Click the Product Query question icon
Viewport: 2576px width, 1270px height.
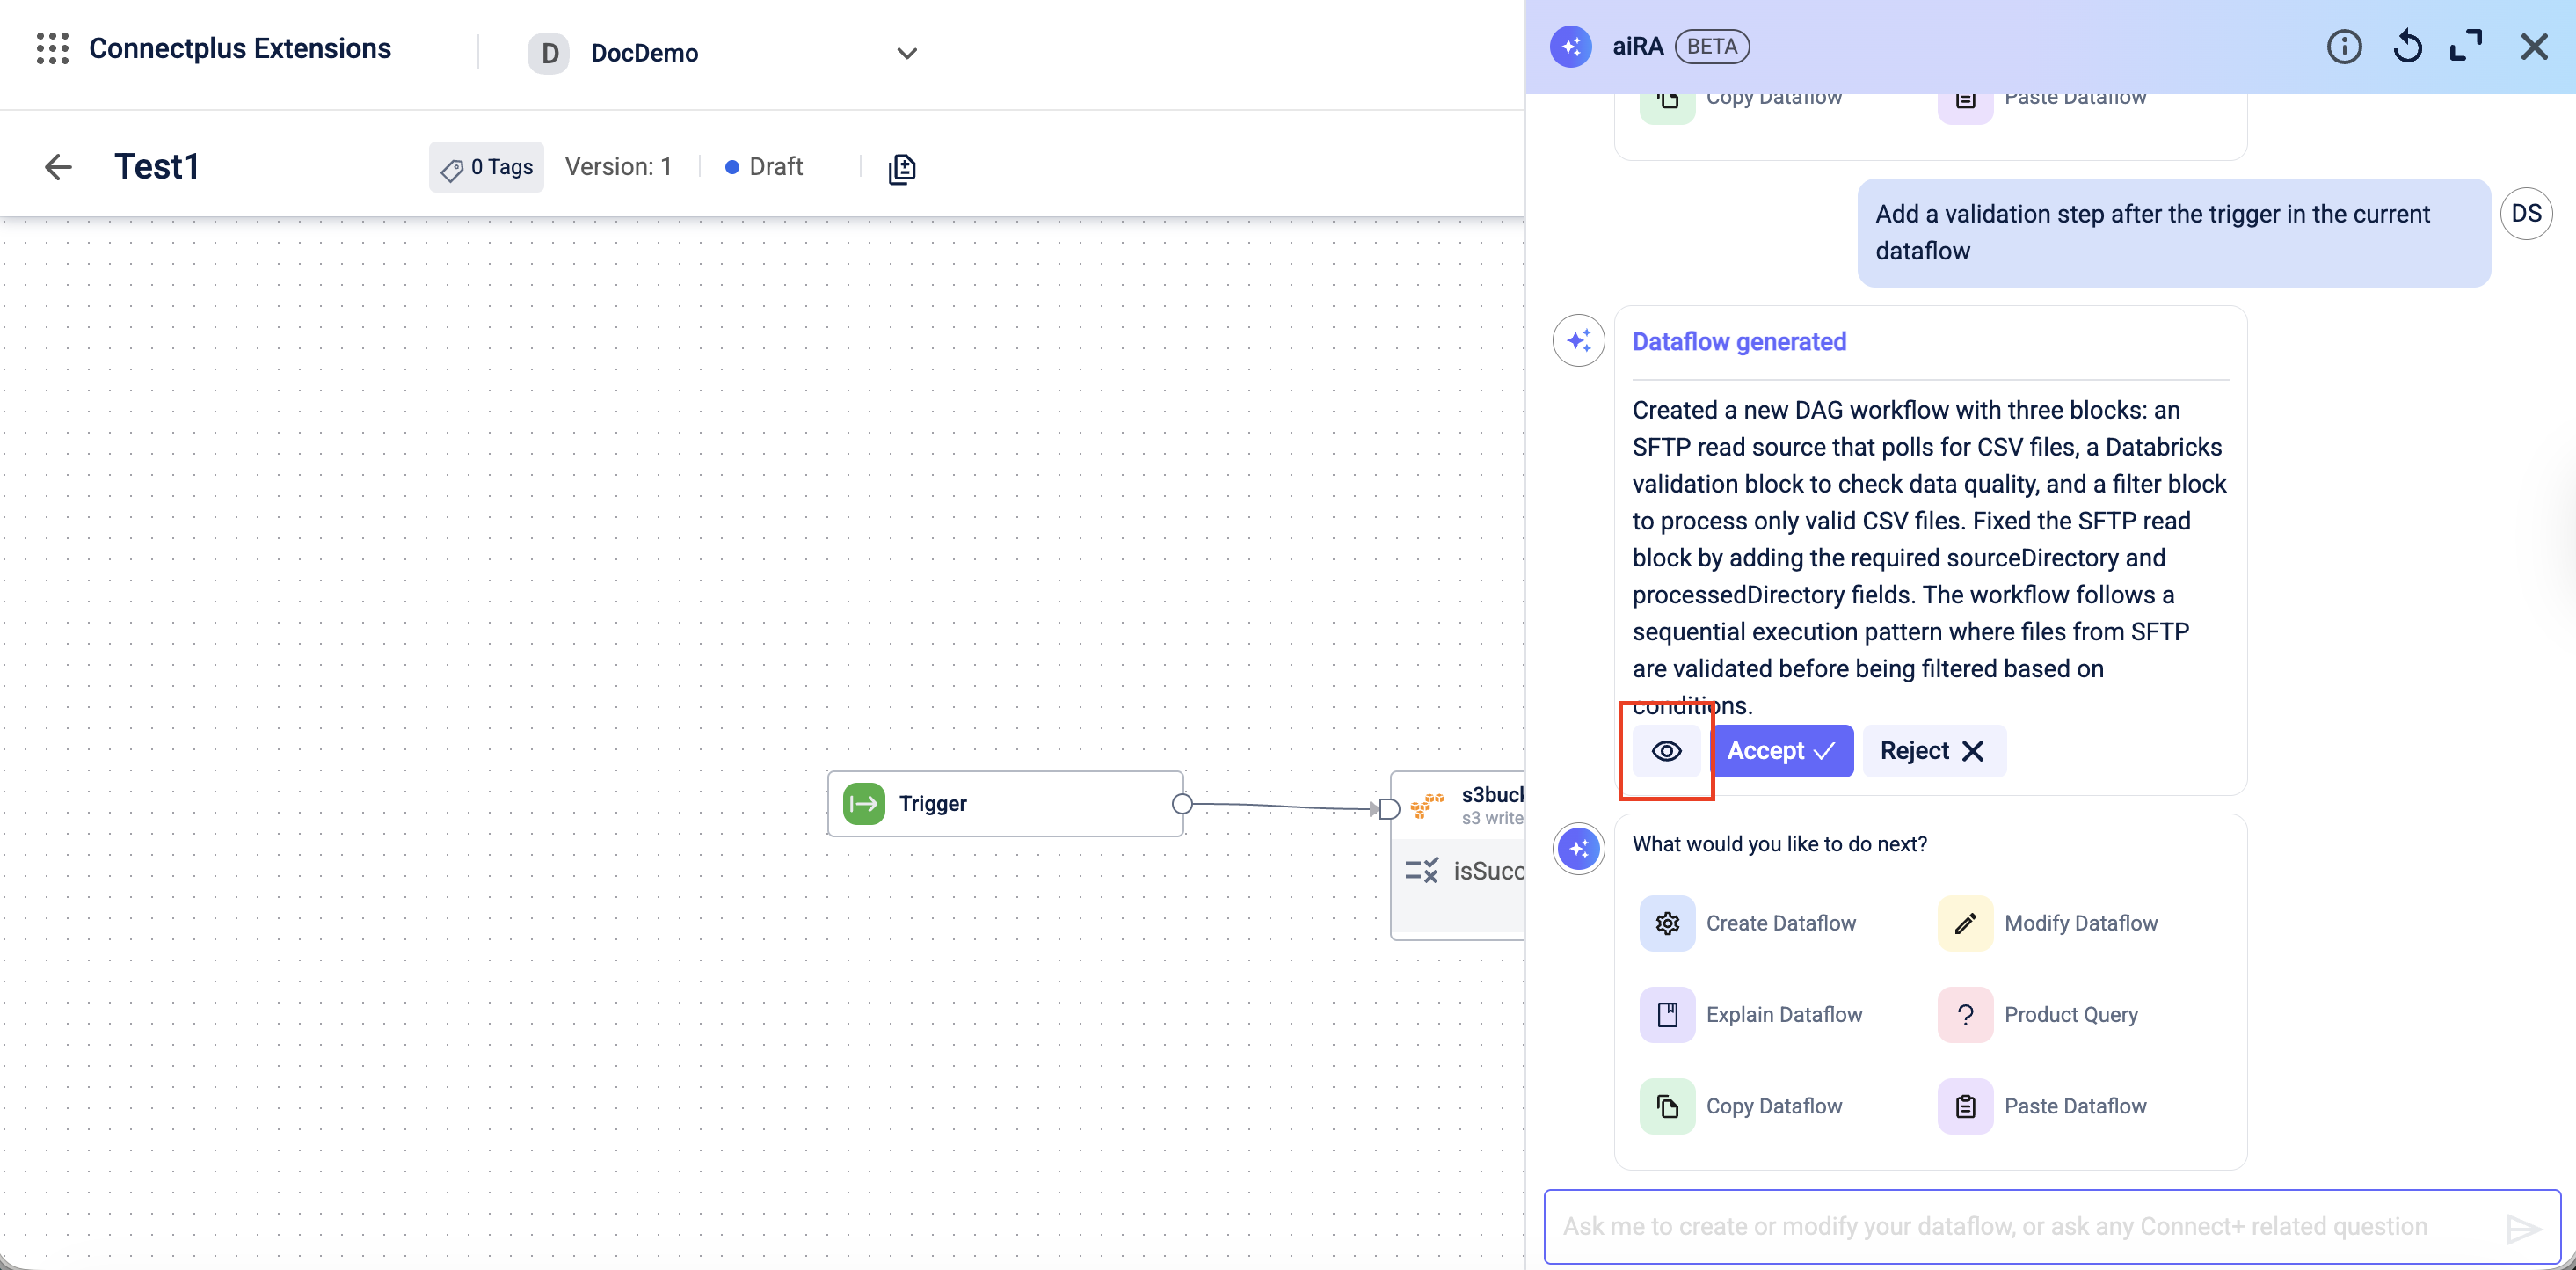coord(1965,1015)
